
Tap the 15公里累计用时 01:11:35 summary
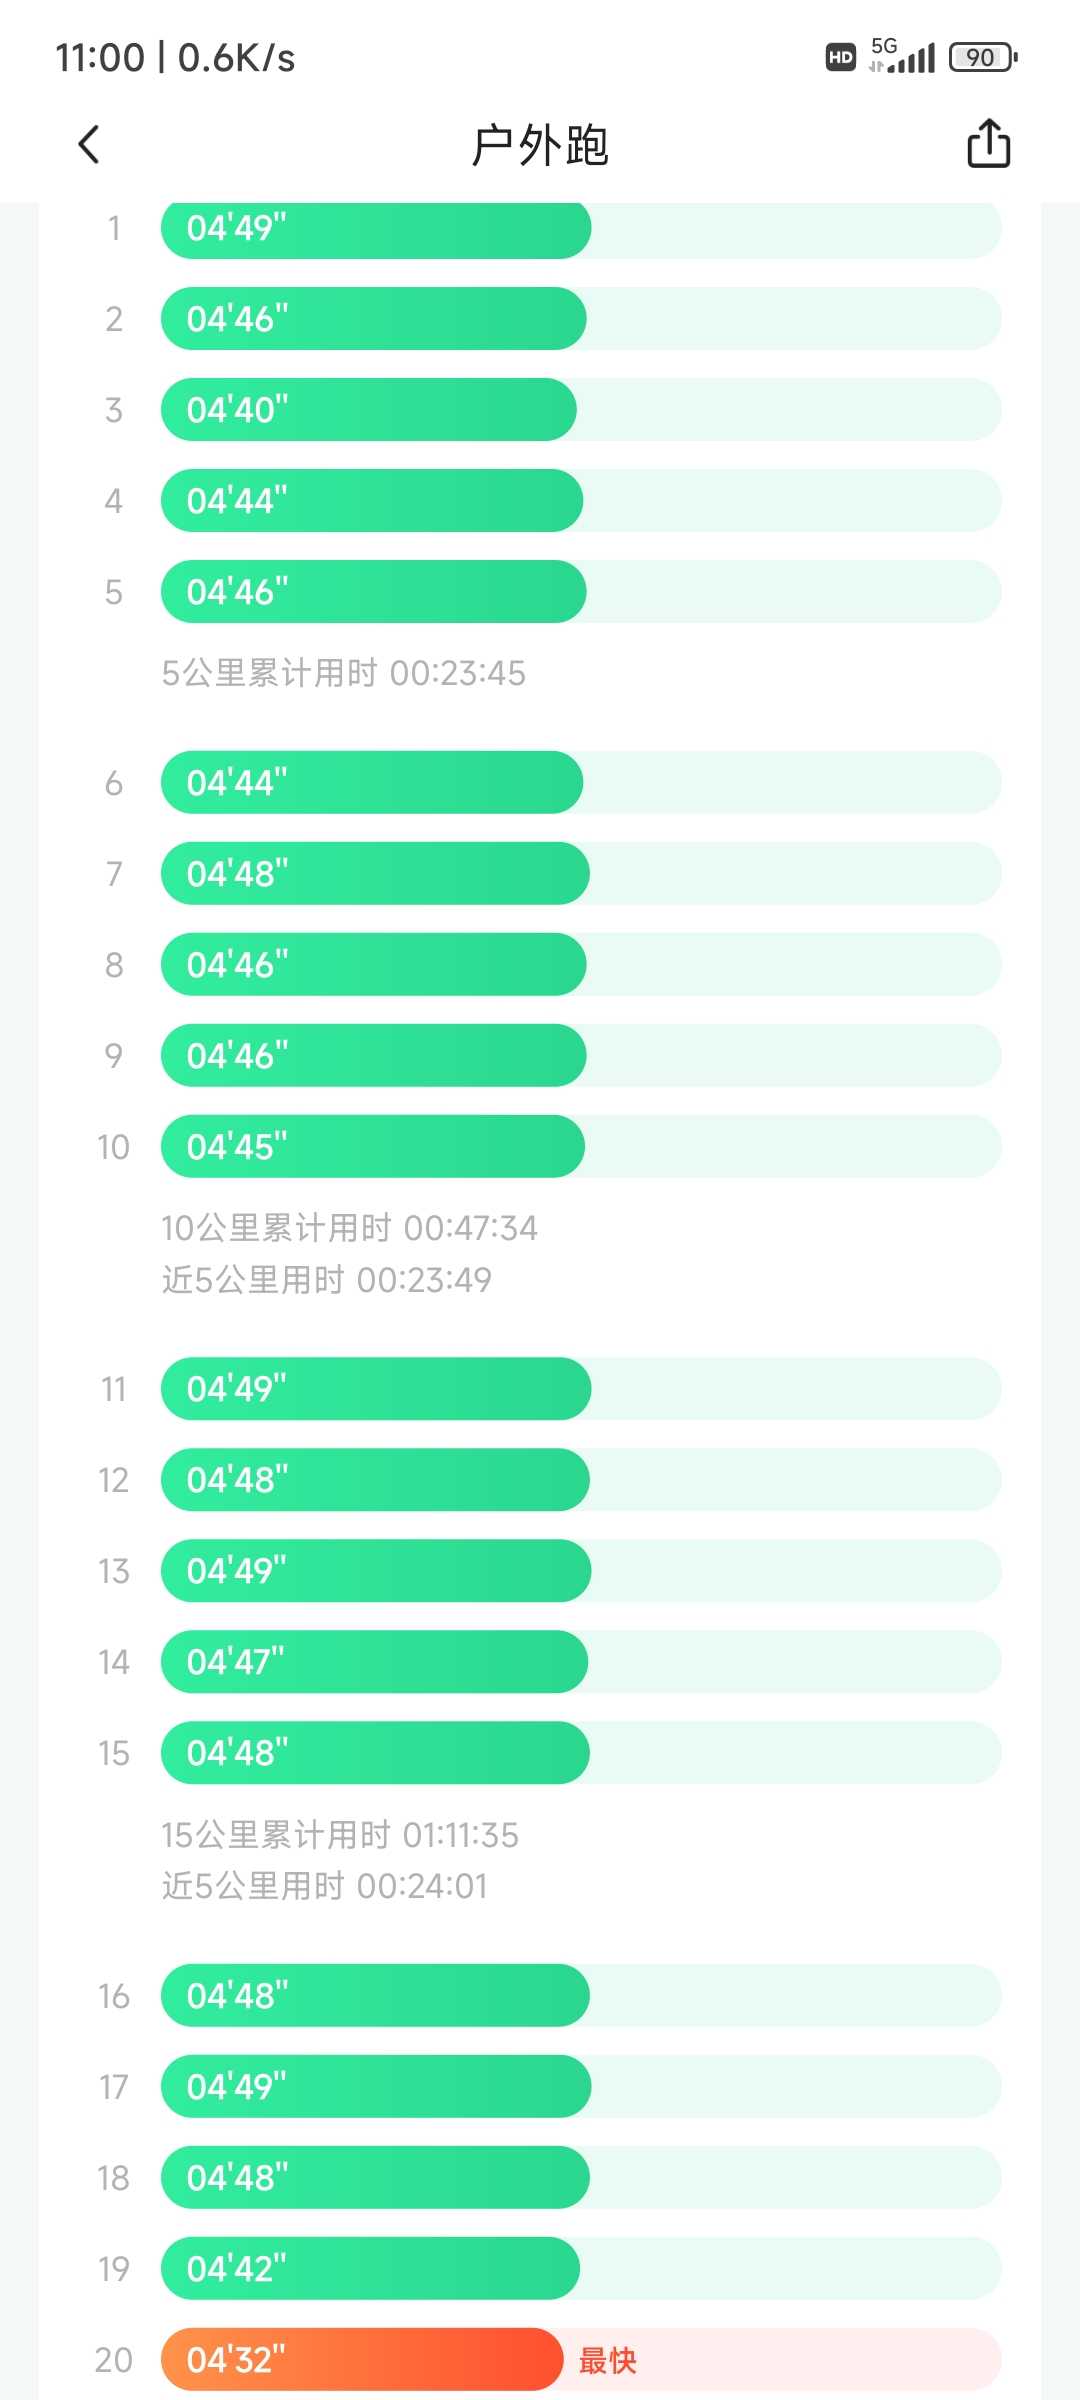[340, 1834]
